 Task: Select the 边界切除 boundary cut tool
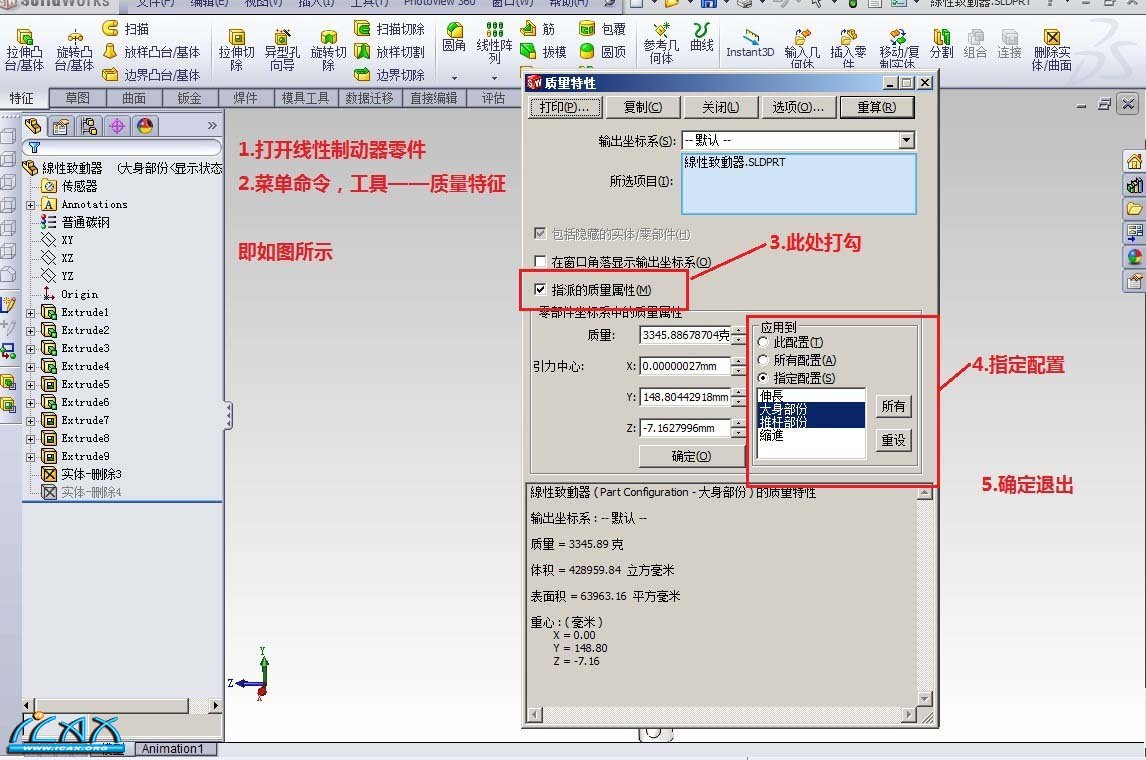[390, 75]
